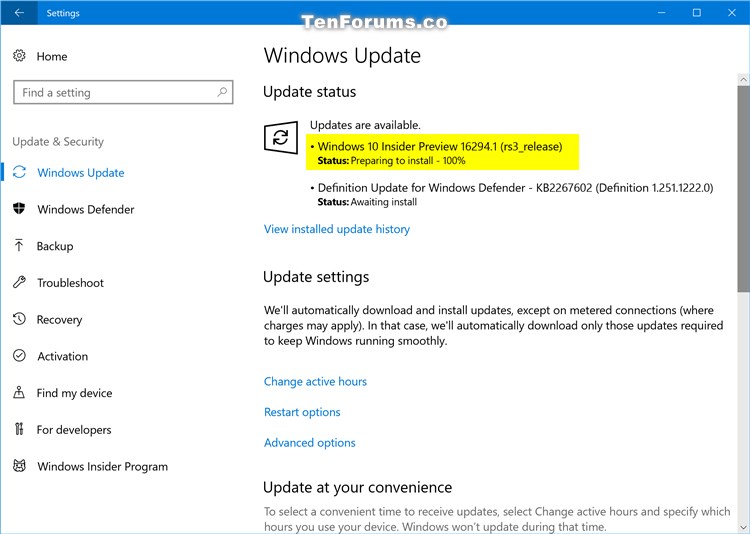
Task: Click the Update status heading
Action: coord(309,92)
